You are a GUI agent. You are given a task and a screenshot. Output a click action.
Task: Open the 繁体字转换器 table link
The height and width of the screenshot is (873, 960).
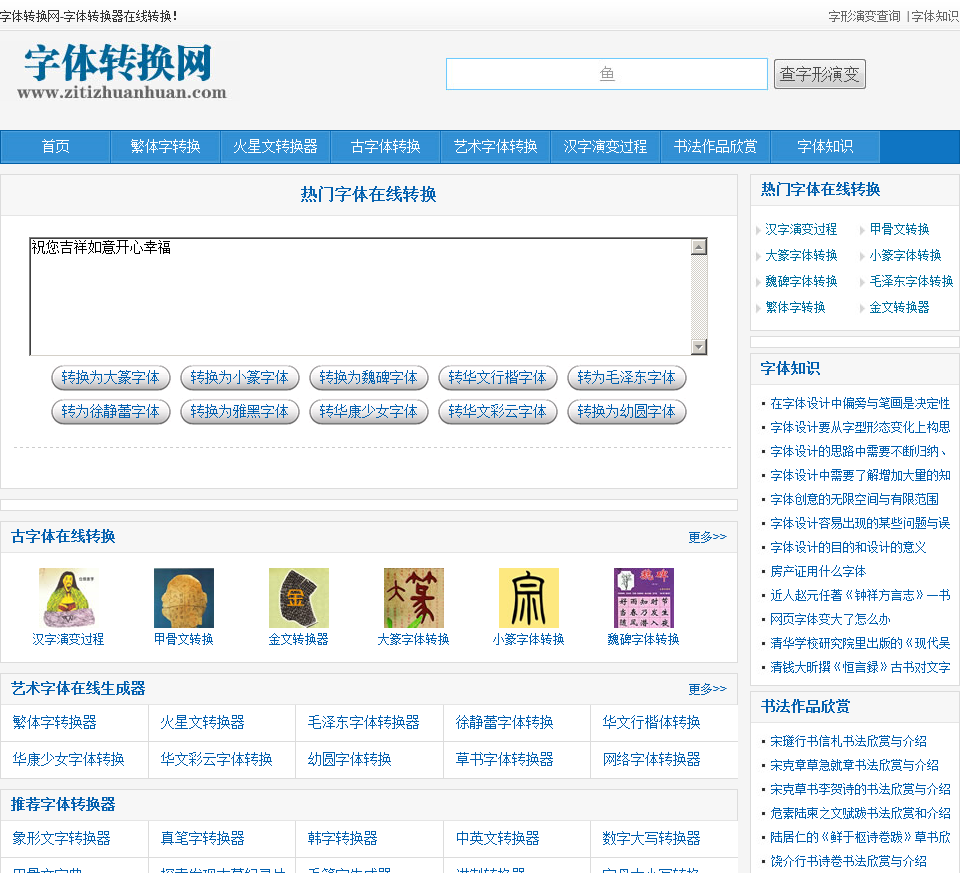tap(54, 722)
